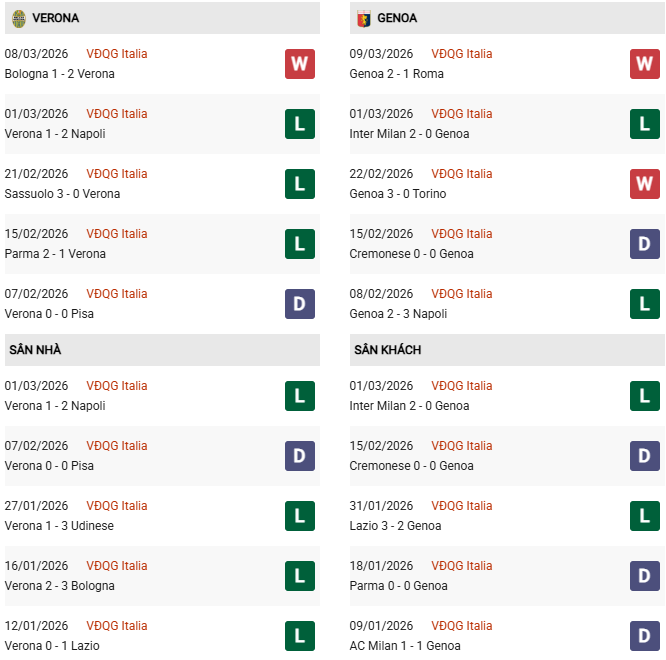Click the W badge for Genoa 3-0 Torino

coord(644,184)
